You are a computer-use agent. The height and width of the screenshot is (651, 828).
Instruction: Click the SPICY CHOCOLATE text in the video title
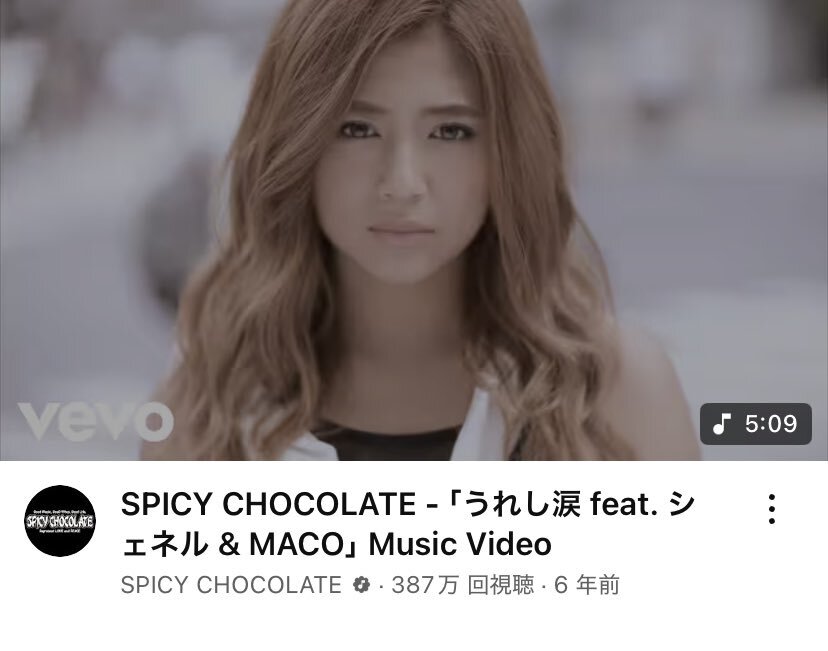(x=268, y=504)
